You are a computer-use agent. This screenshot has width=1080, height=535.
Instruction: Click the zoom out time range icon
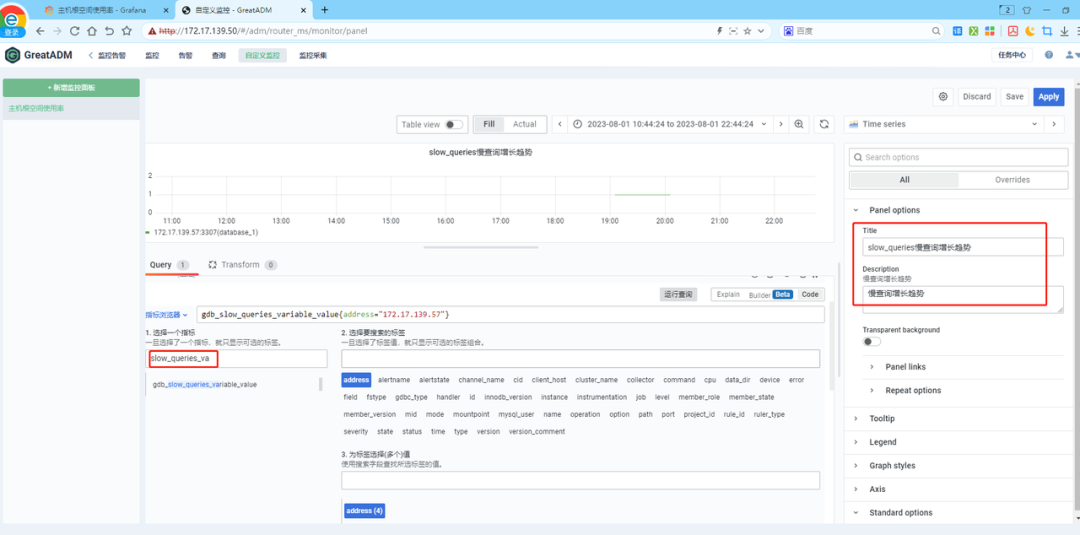click(x=799, y=124)
